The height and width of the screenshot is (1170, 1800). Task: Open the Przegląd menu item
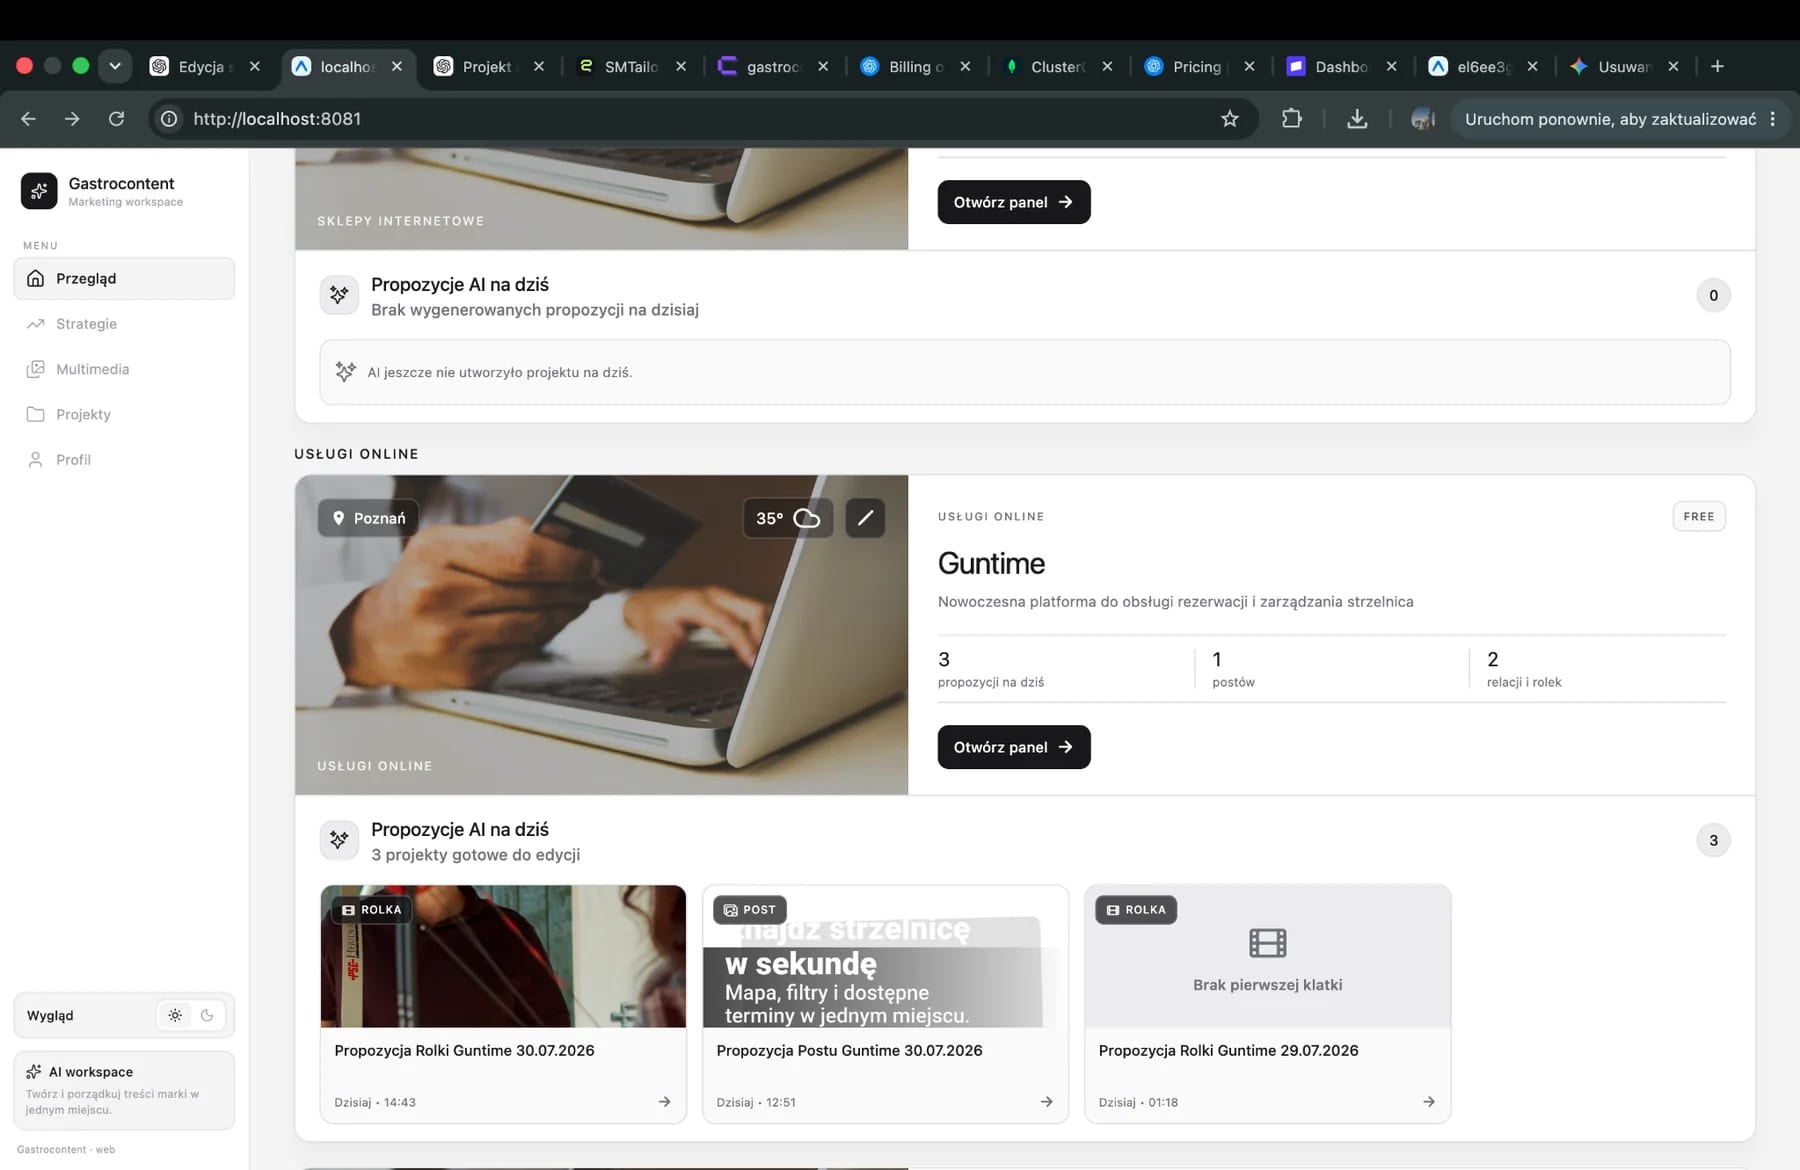(x=124, y=278)
